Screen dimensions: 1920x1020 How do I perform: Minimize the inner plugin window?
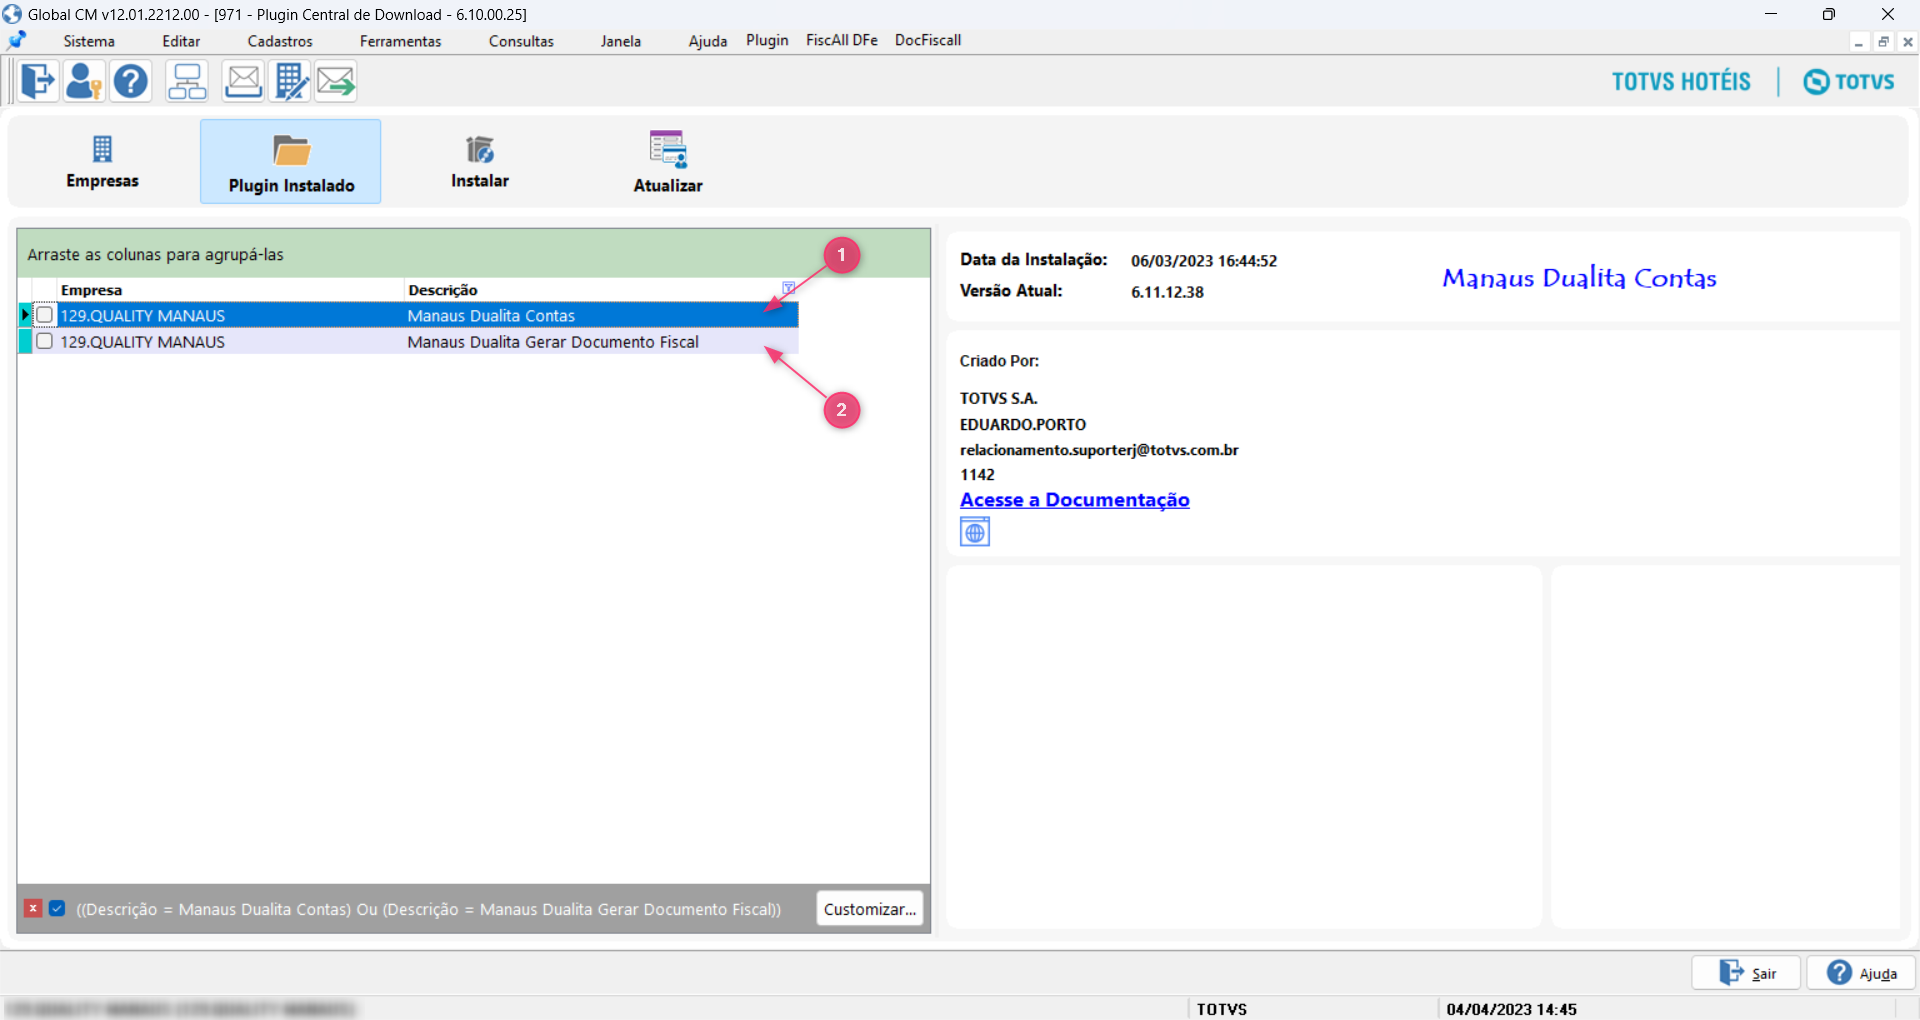click(1859, 42)
